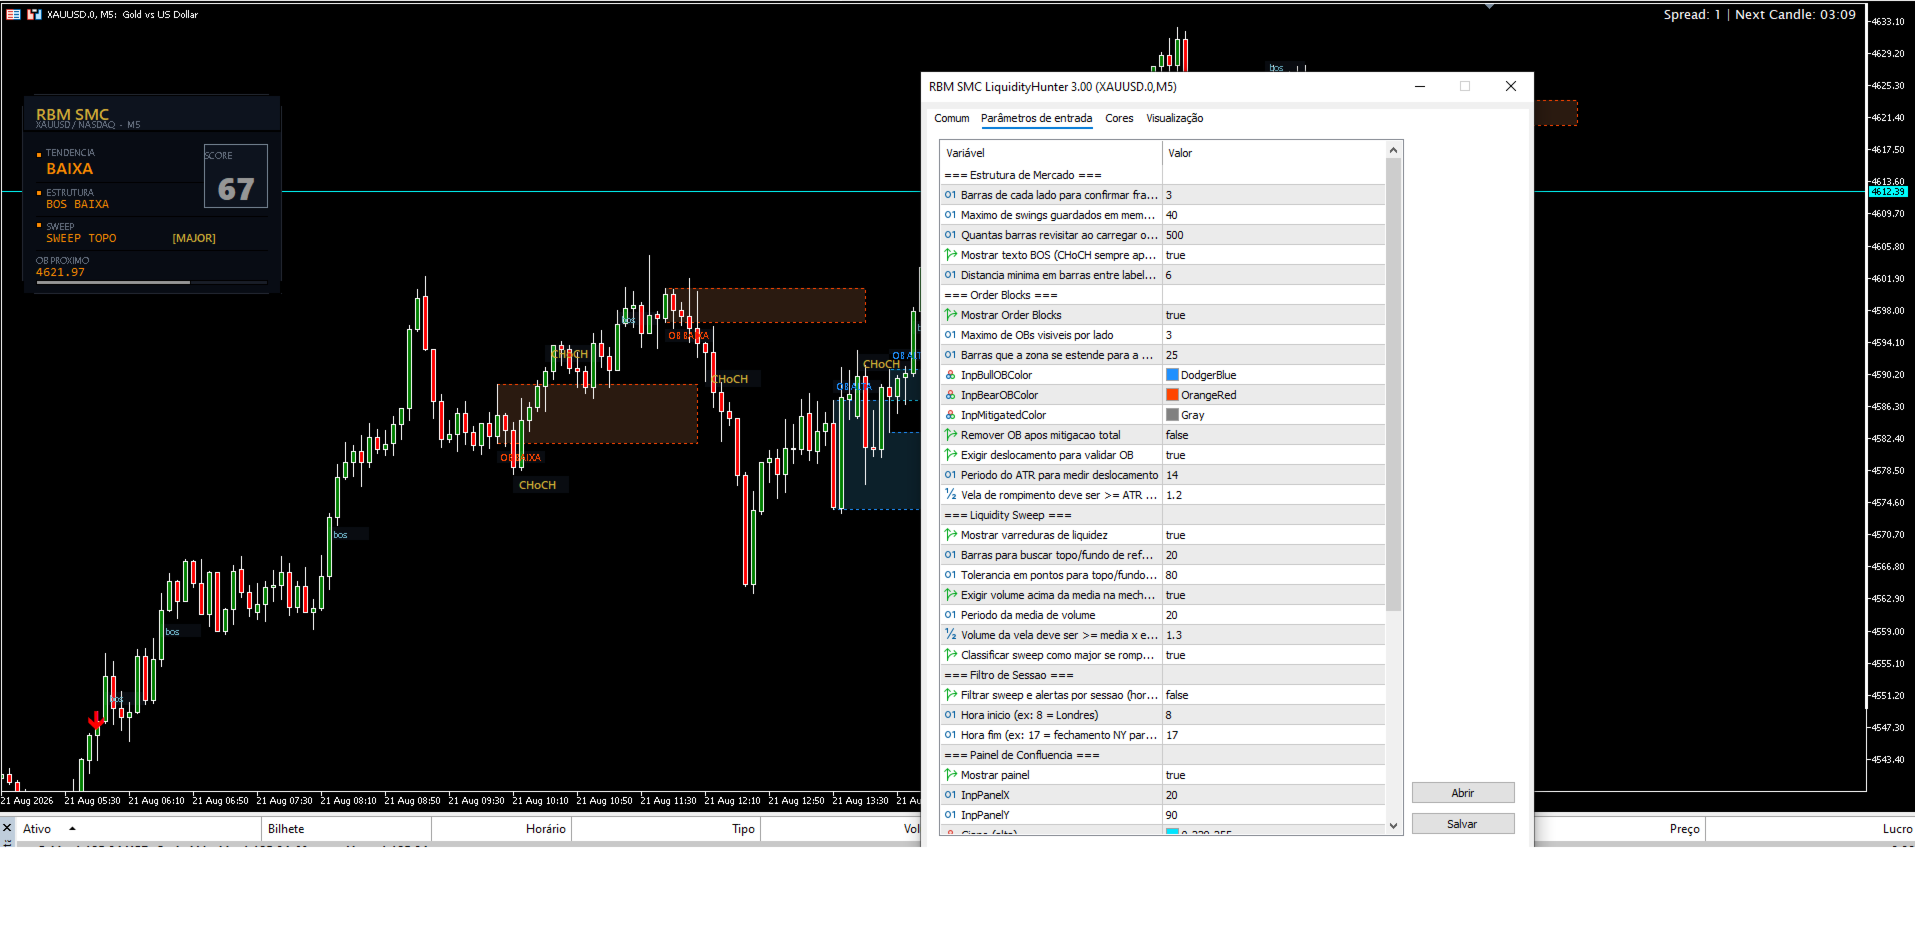Screen dimensions: 1915x948
Task: Edit the value 80 for 'Tolerancia em pontos'
Action: tap(1274, 575)
